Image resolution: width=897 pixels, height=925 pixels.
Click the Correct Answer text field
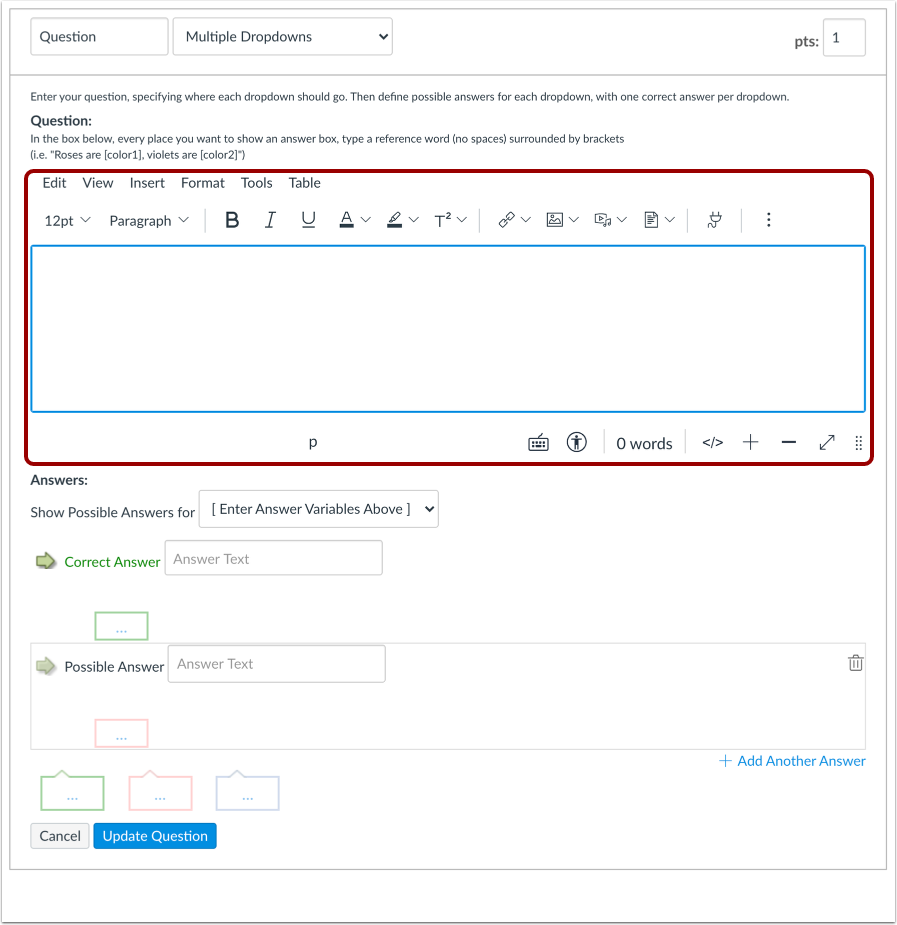coord(273,557)
